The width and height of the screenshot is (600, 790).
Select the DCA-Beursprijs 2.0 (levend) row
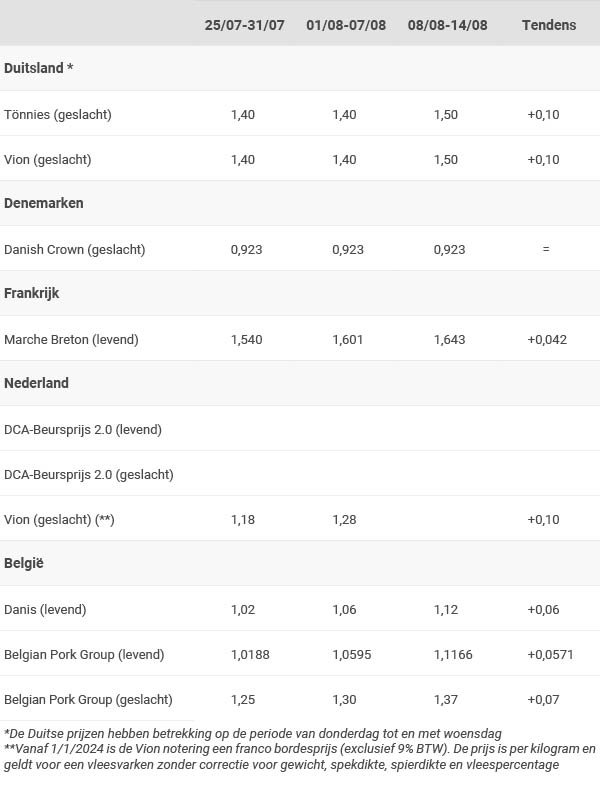300,429
